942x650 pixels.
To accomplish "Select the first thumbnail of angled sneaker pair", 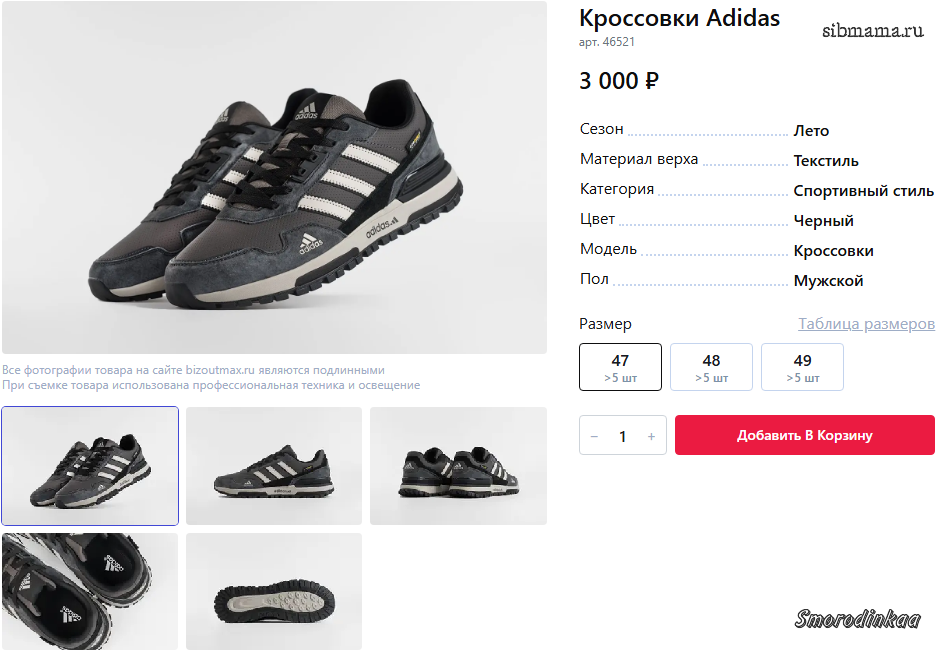I will [90, 466].
